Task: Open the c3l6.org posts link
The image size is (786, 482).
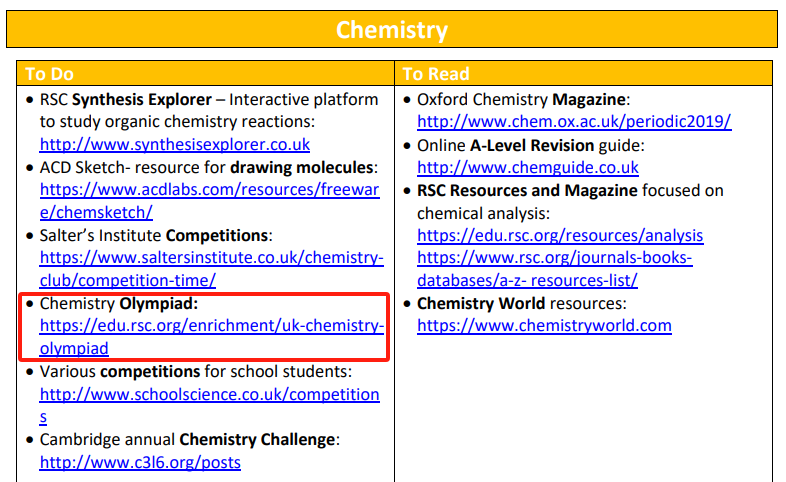Action: 140,462
